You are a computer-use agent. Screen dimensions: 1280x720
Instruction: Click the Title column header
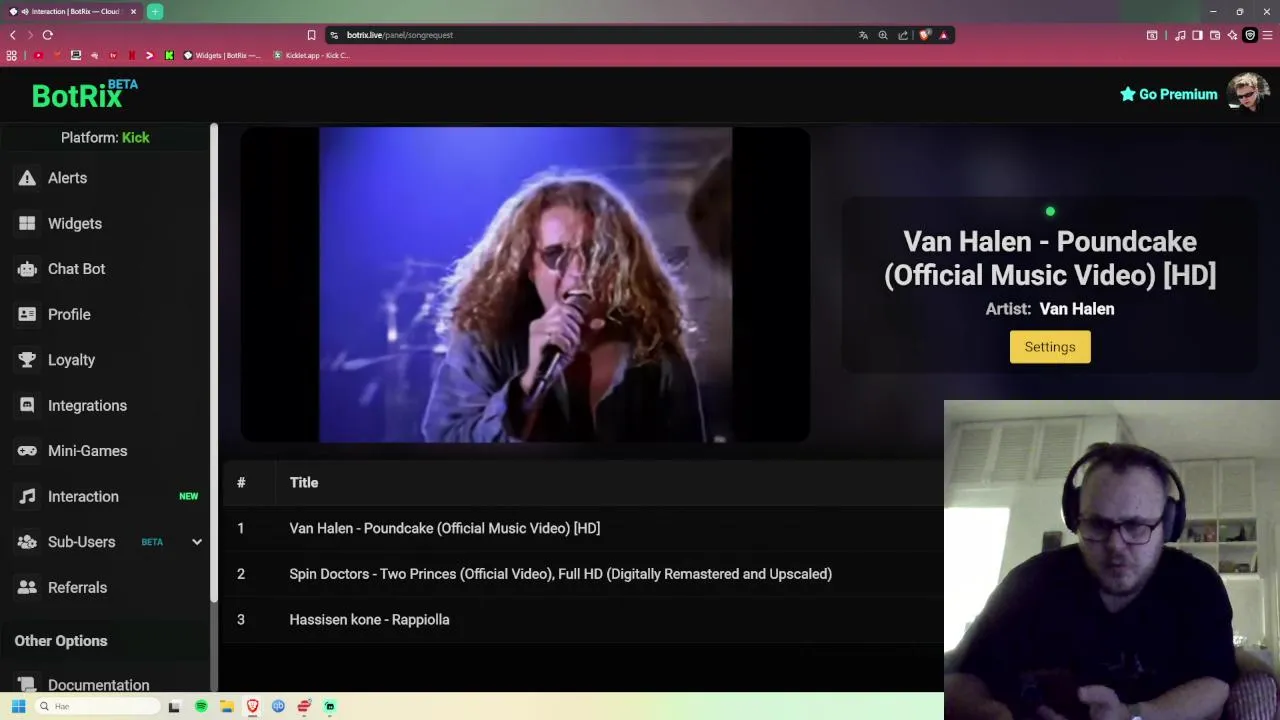click(x=304, y=483)
